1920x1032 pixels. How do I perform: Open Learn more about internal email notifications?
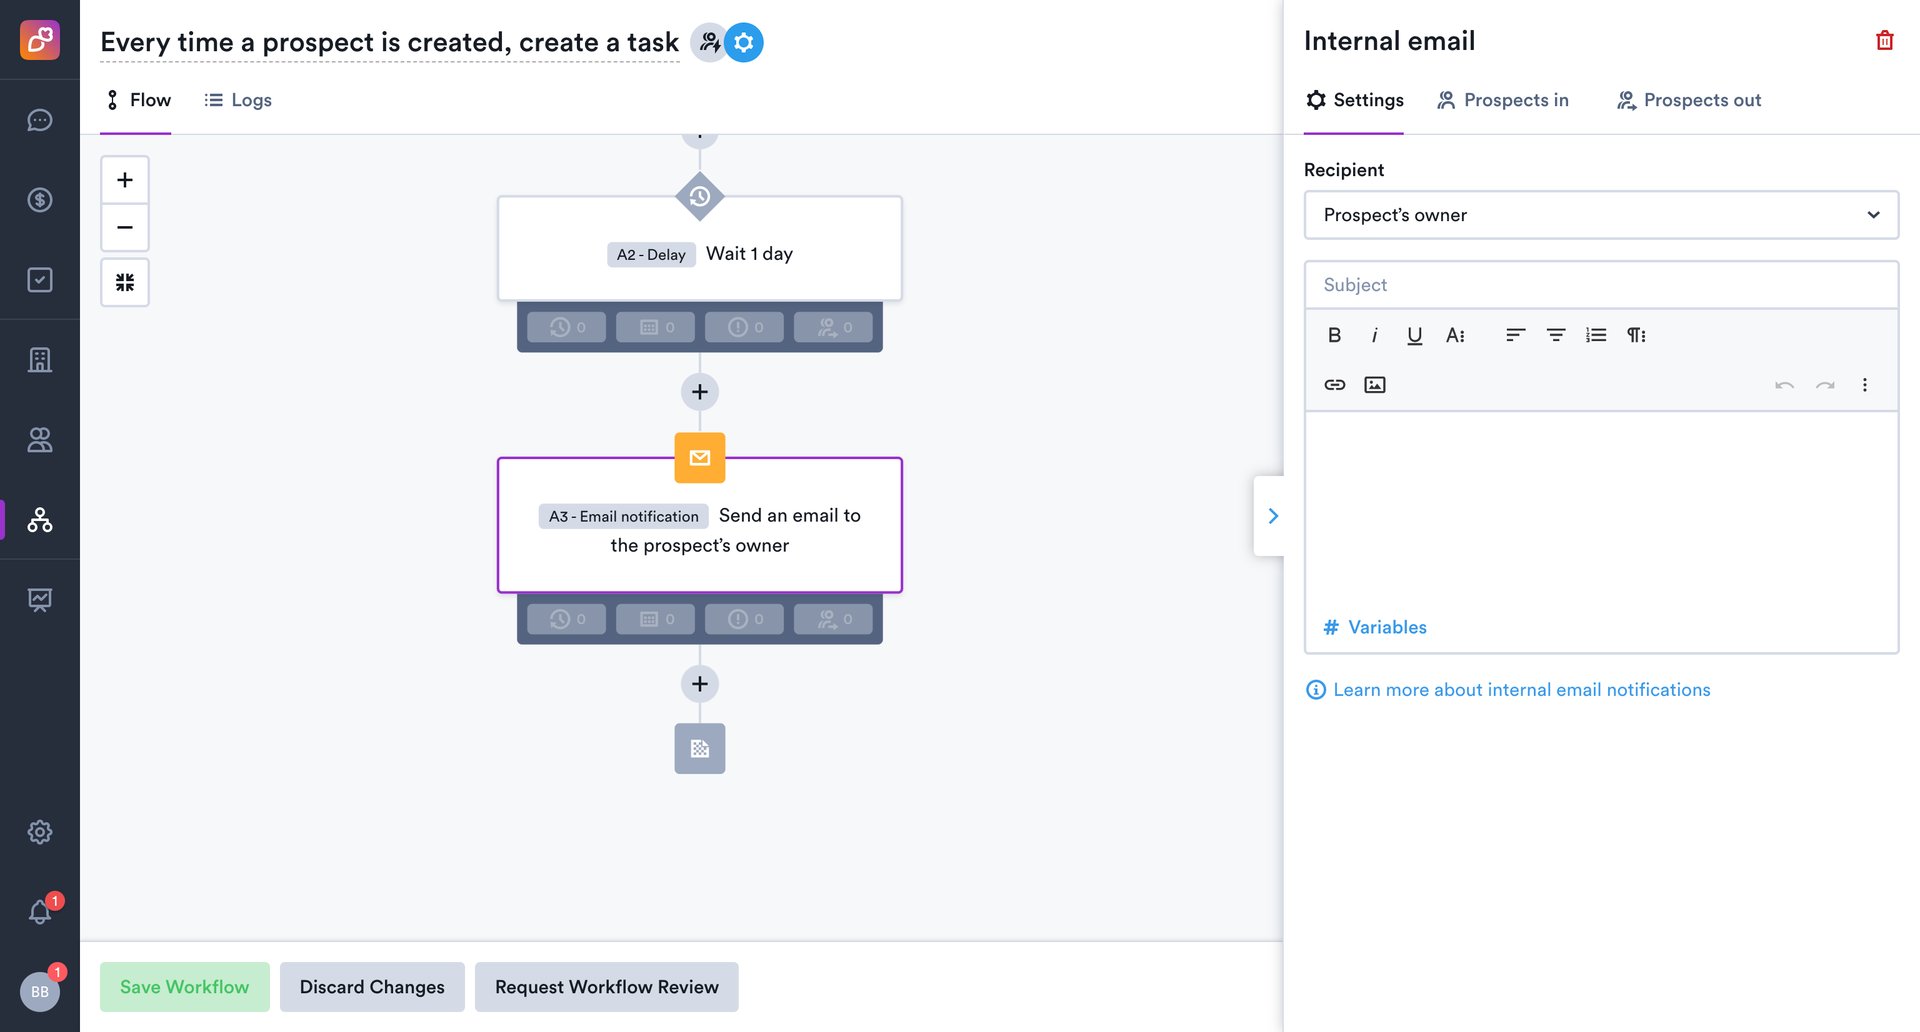1521,689
